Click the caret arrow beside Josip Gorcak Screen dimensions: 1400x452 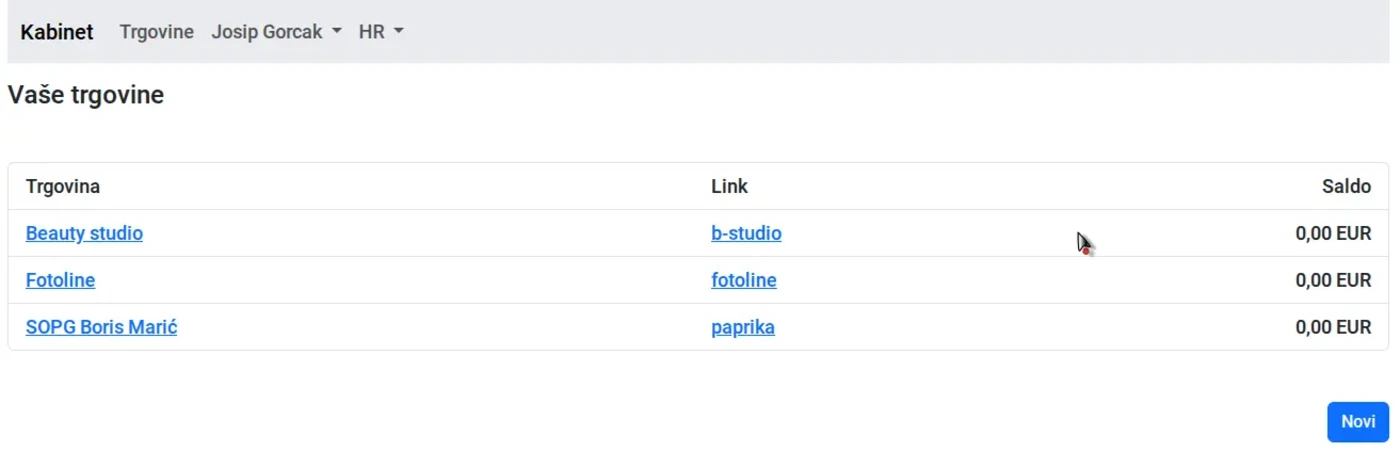[337, 32]
